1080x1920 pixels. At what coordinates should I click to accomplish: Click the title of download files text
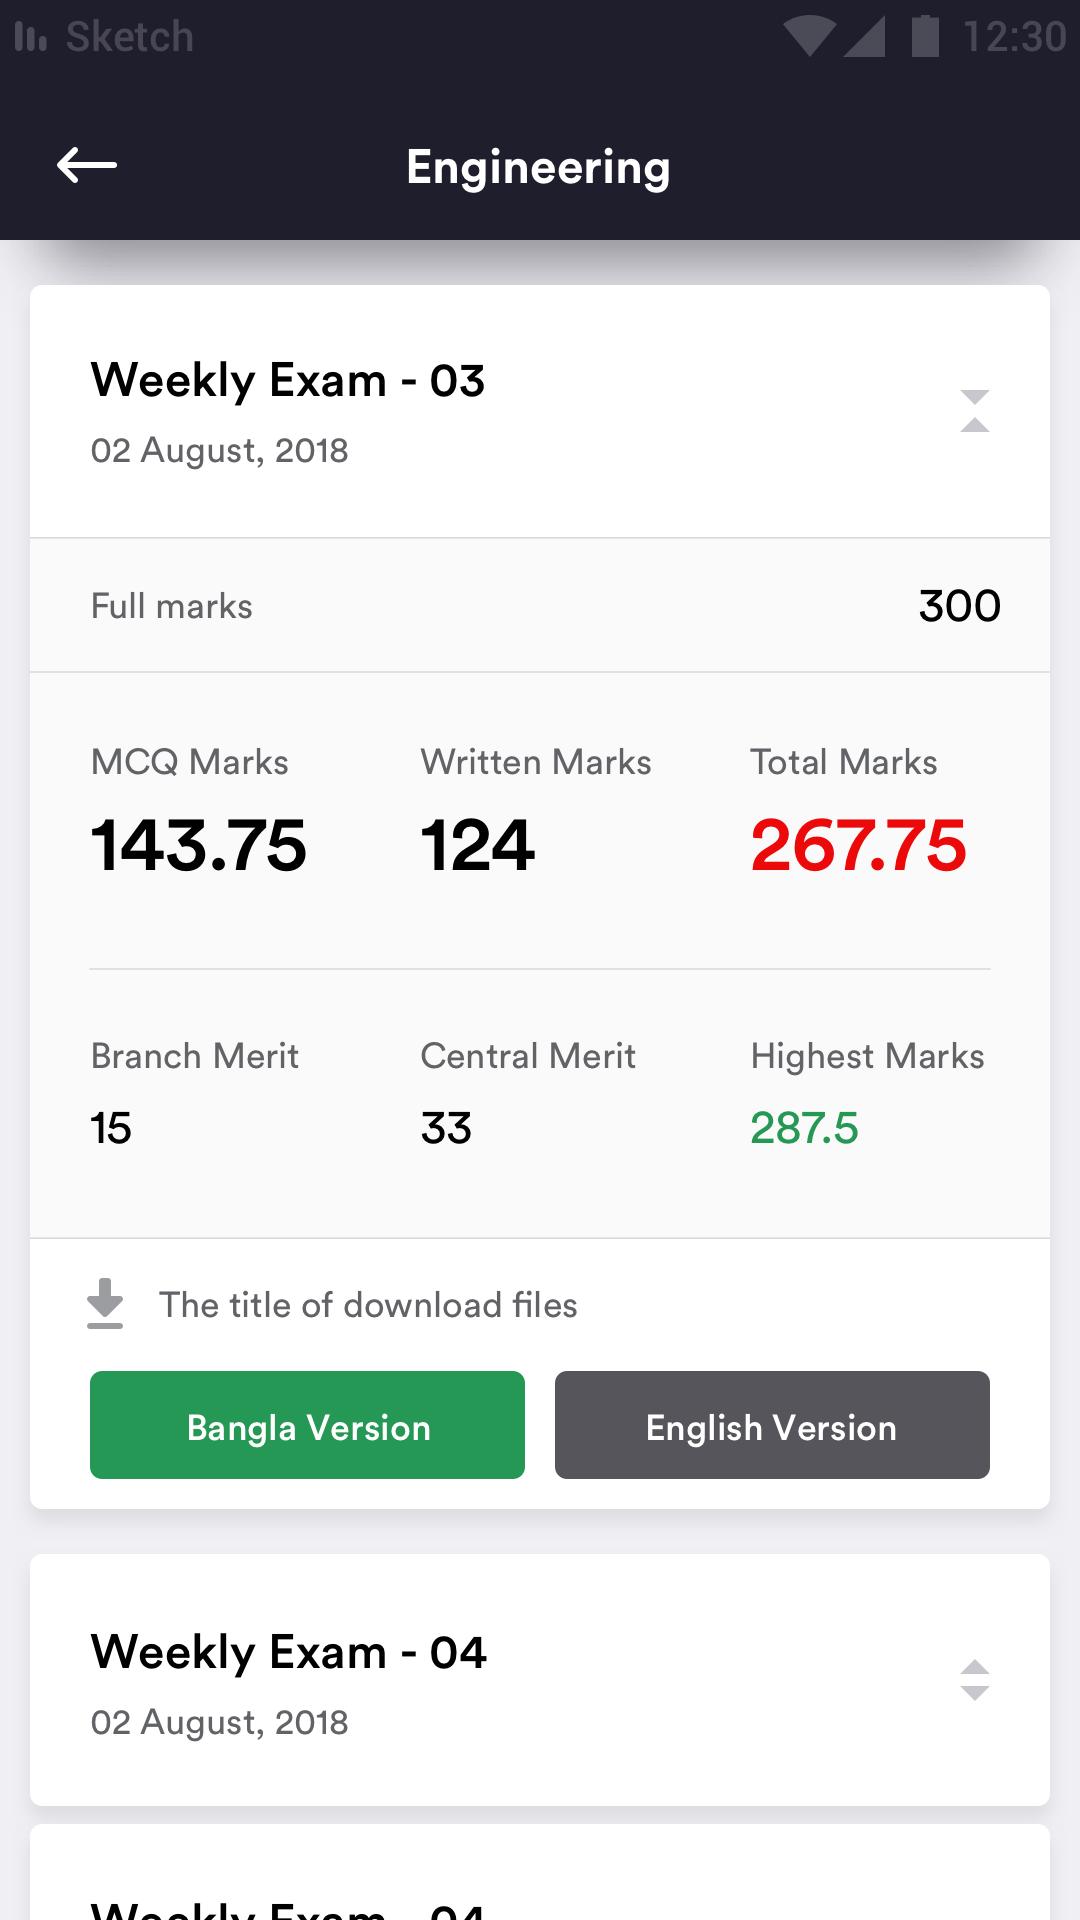click(368, 1305)
